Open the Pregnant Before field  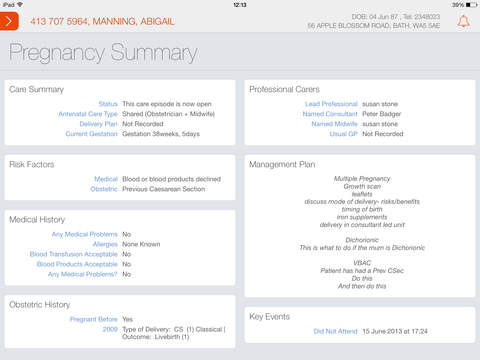click(x=94, y=319)
